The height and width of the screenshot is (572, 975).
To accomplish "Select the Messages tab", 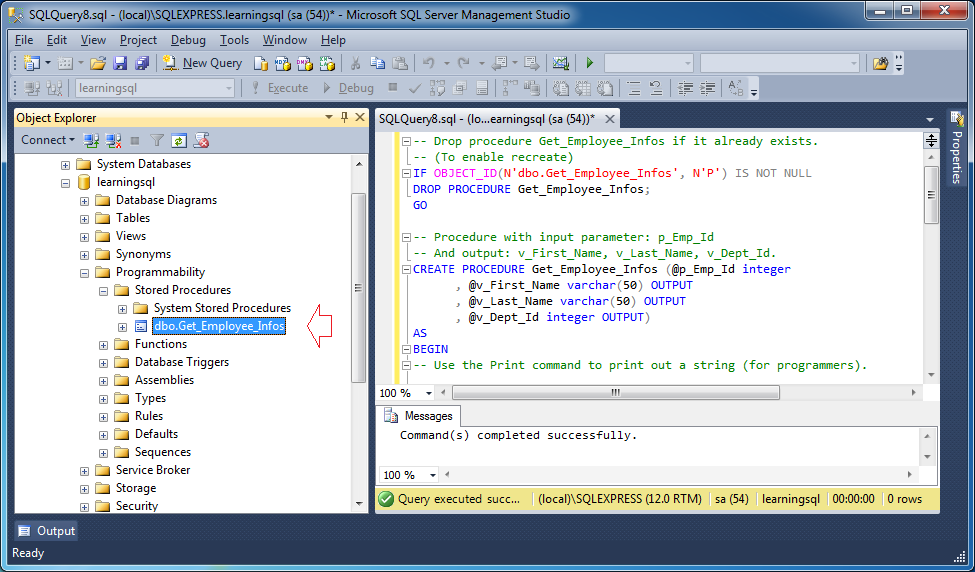I will click(420, 416).
